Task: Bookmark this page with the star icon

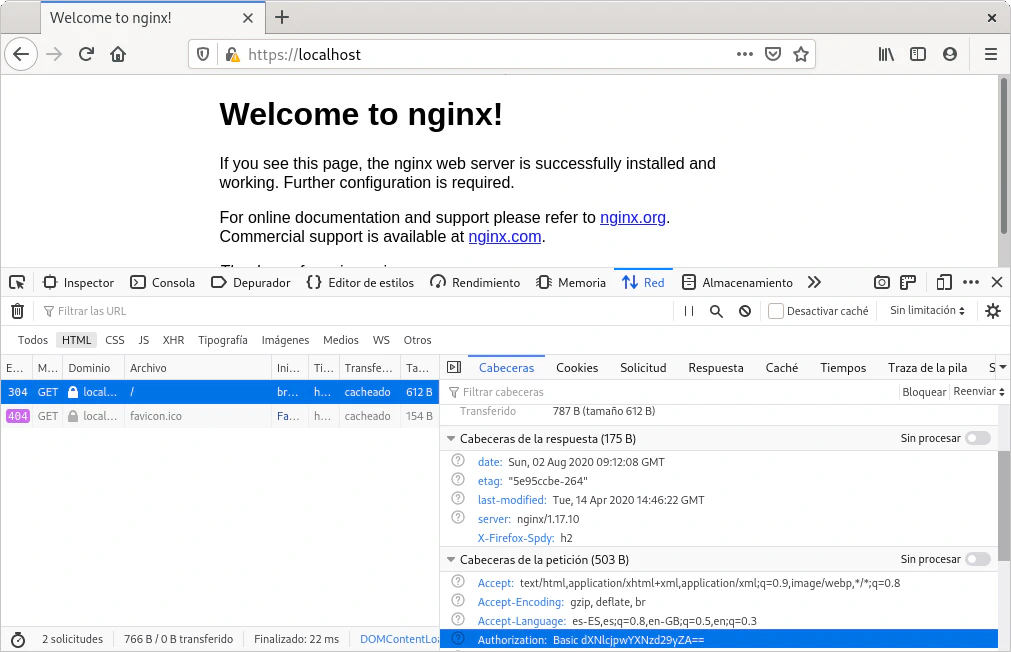Action: coord(800,54)
